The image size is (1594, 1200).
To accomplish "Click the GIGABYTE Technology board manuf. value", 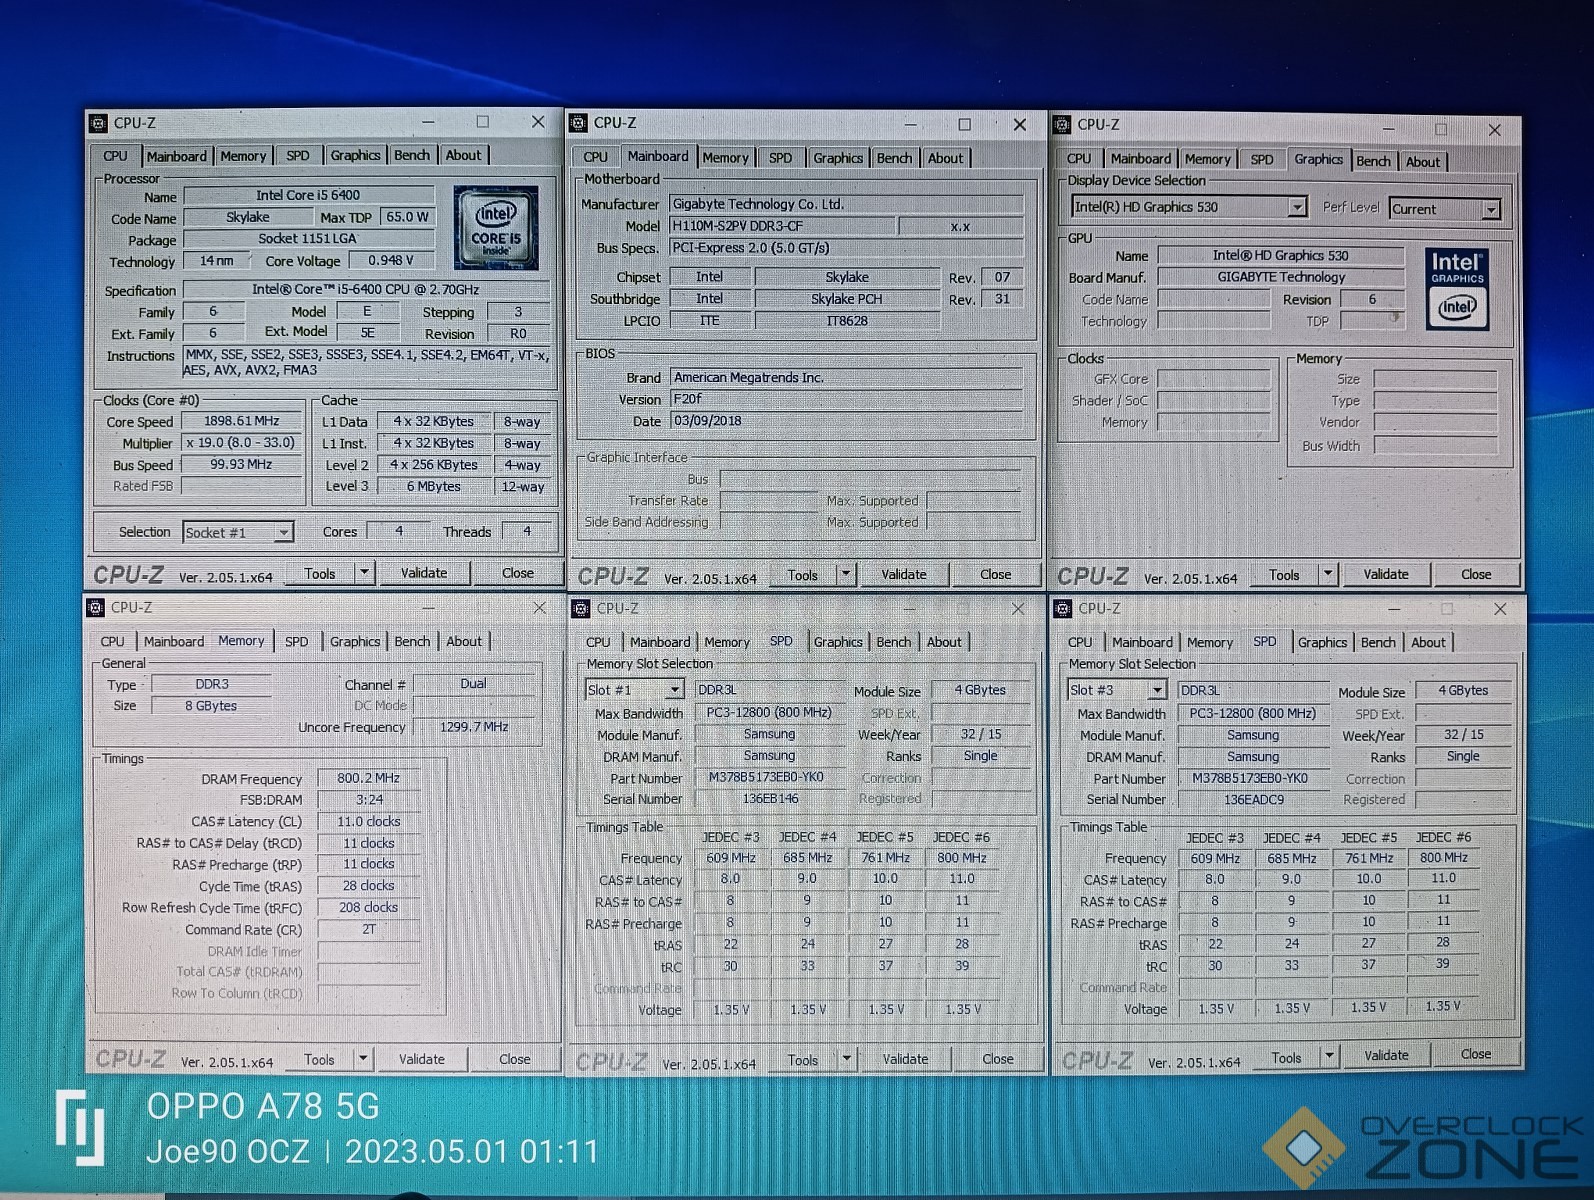I will (1281, 277).
